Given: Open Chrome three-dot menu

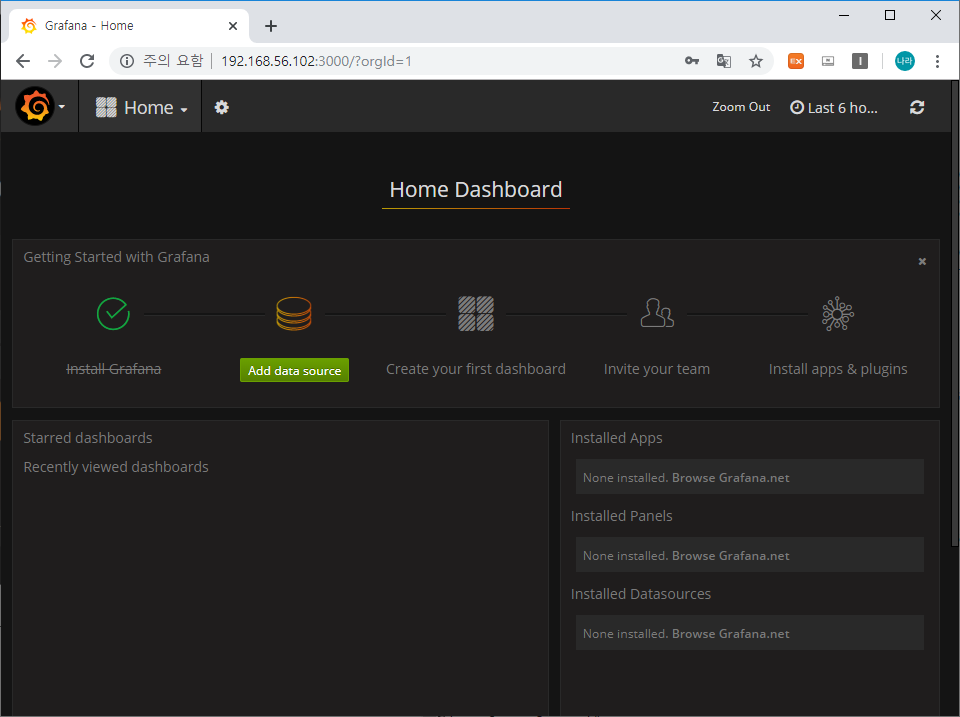Looking at the screenshot, I should click(x=937, y=61).
